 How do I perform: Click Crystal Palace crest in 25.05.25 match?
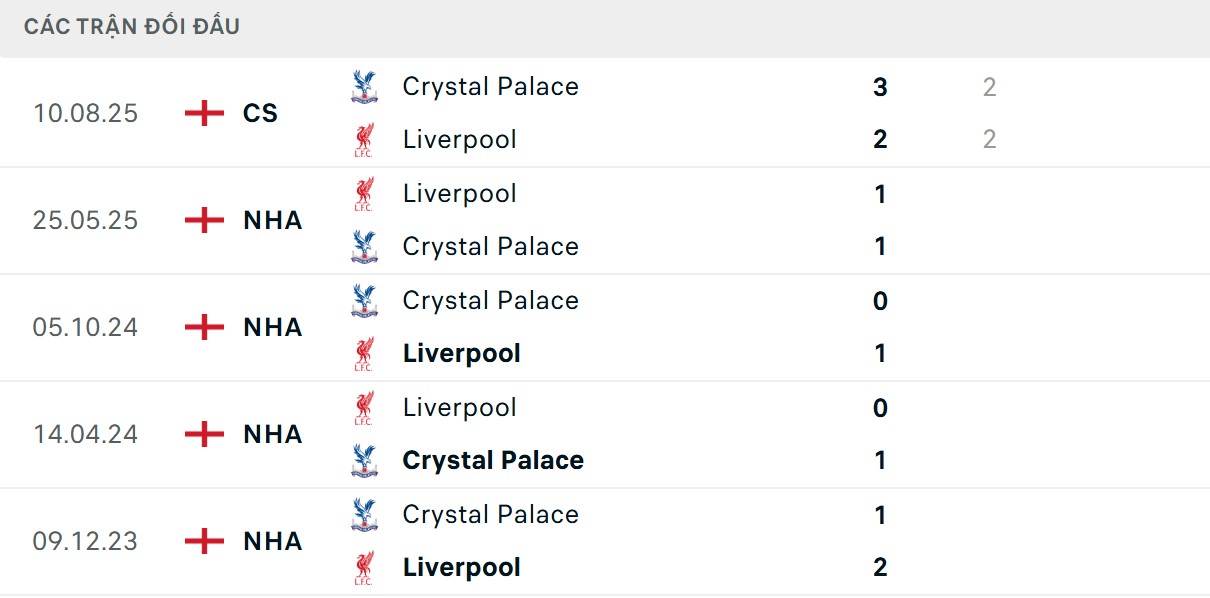[x=364, y=247]
